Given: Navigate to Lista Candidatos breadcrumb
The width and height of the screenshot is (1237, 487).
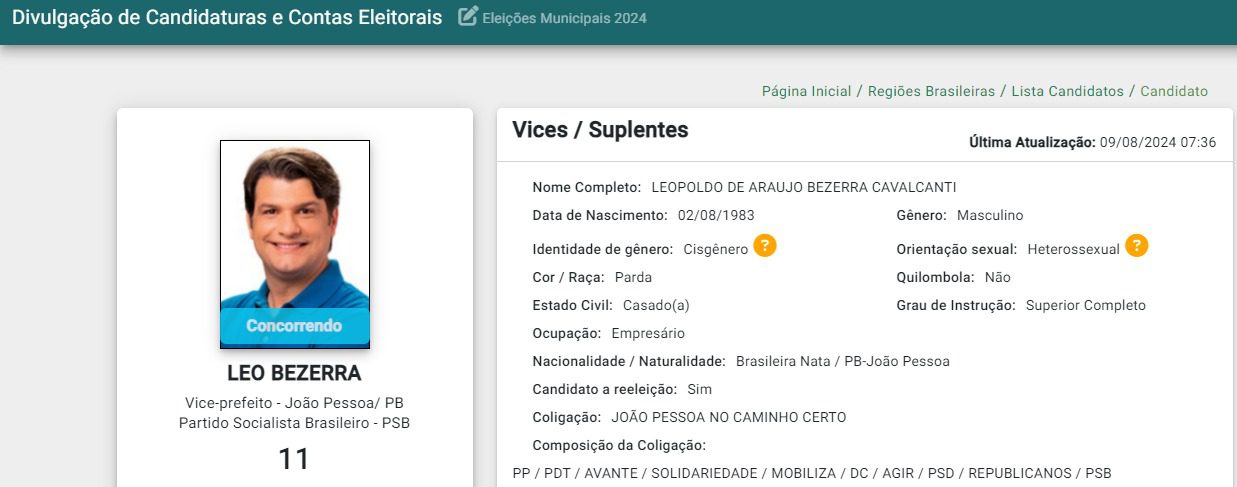Looking at the screenshot, I should pos(1067,91).
